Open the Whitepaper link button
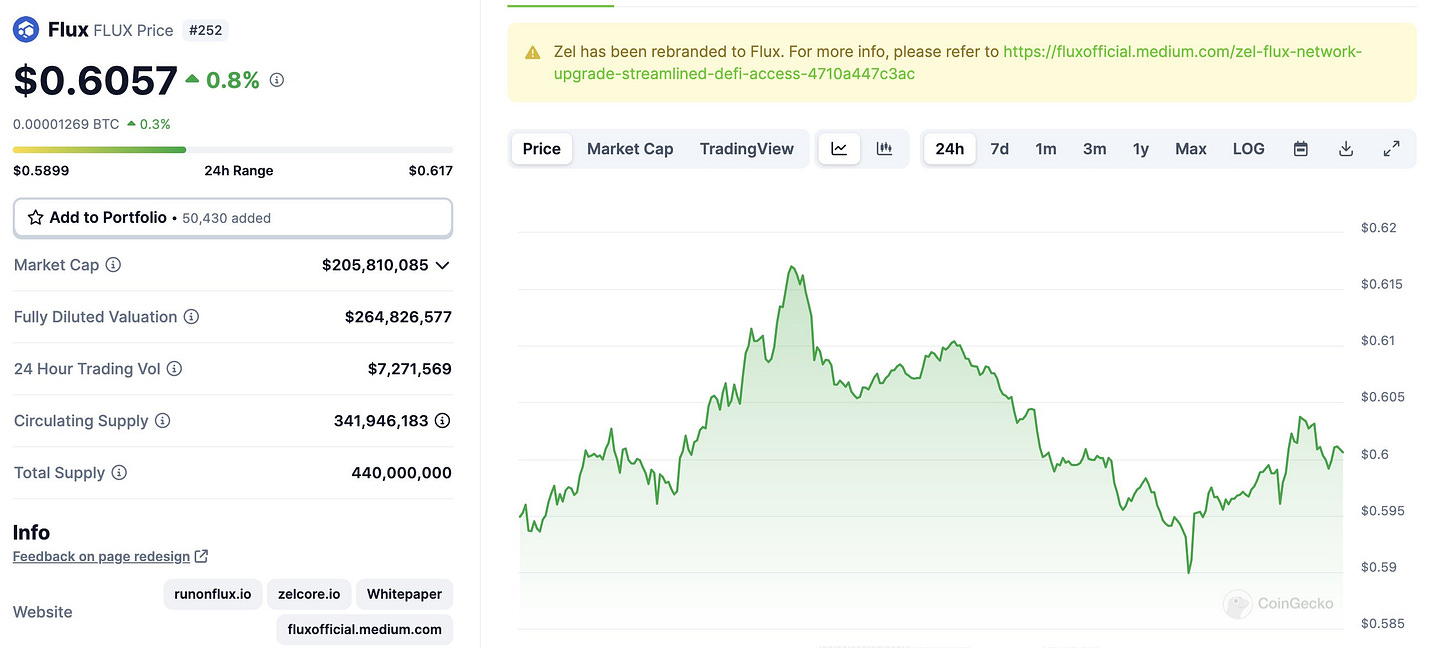 click(404, 594)
